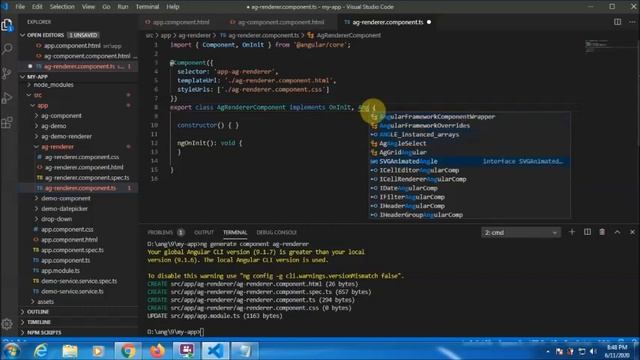Switch to app.component.html editor tab

coord(181,22)
